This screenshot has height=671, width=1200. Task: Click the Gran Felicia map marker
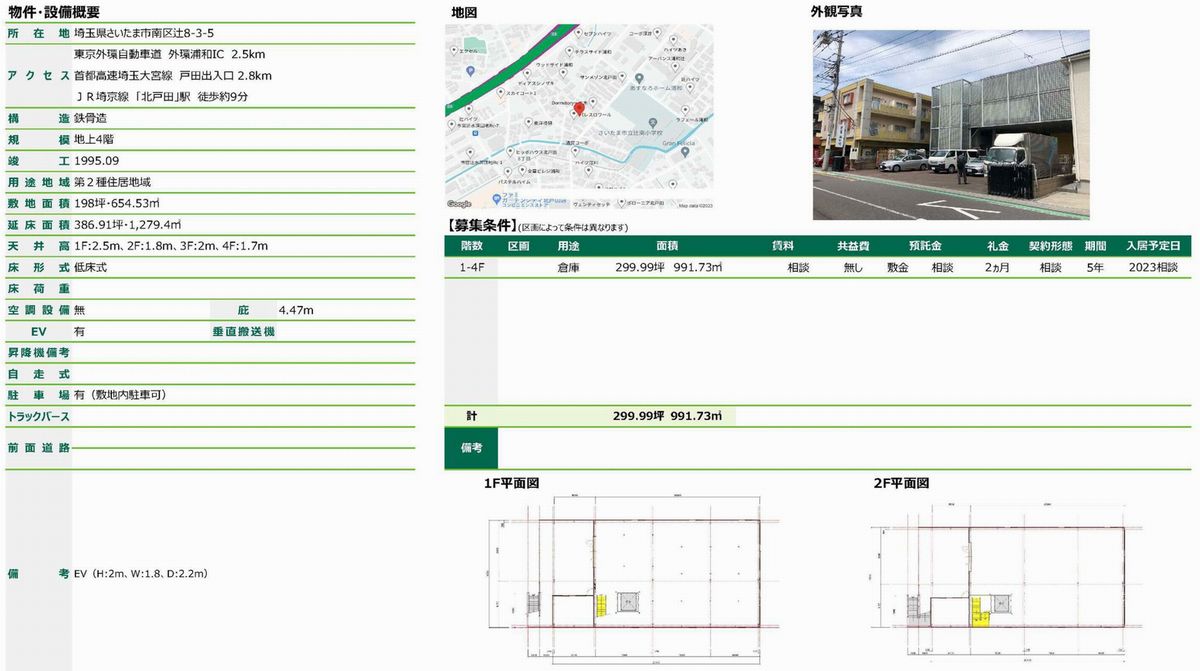point(685,152)
